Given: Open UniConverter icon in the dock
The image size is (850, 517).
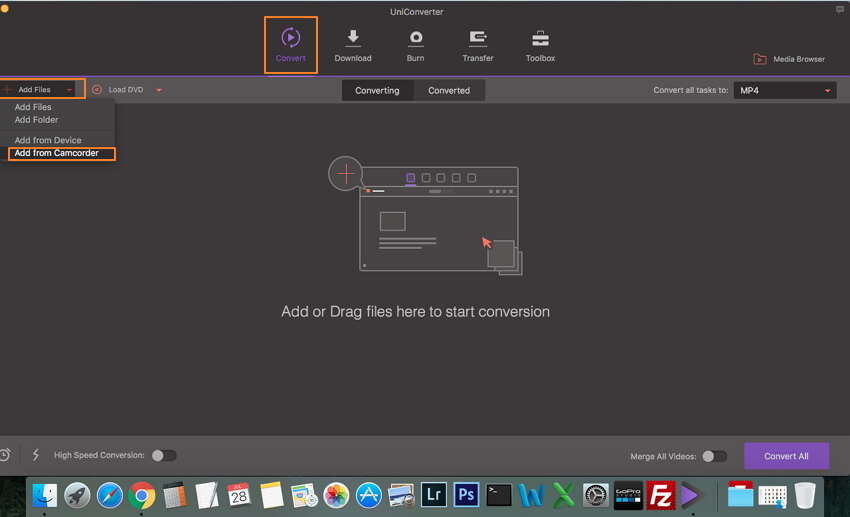Looking at the screenshot, I should (x=692, y=495).
